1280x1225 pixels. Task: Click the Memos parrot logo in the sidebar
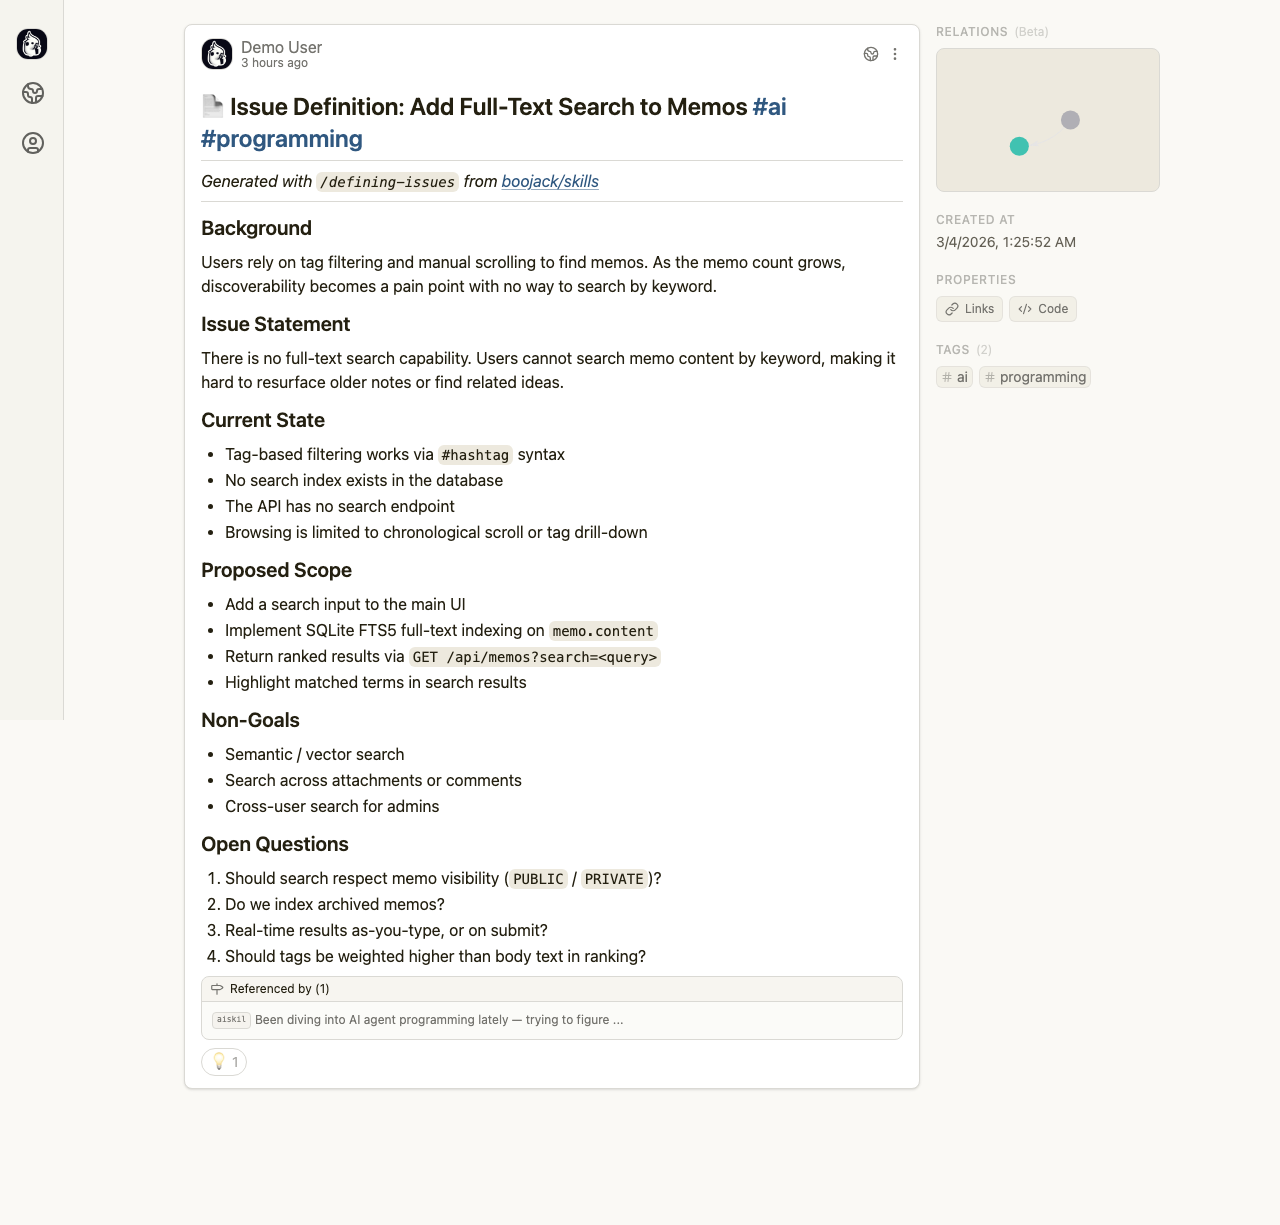point(32,44)
